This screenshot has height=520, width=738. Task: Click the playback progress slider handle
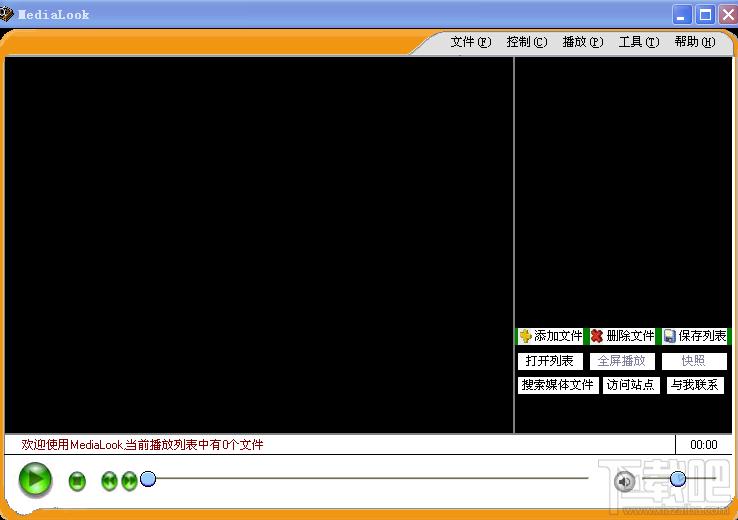(148, 479)
